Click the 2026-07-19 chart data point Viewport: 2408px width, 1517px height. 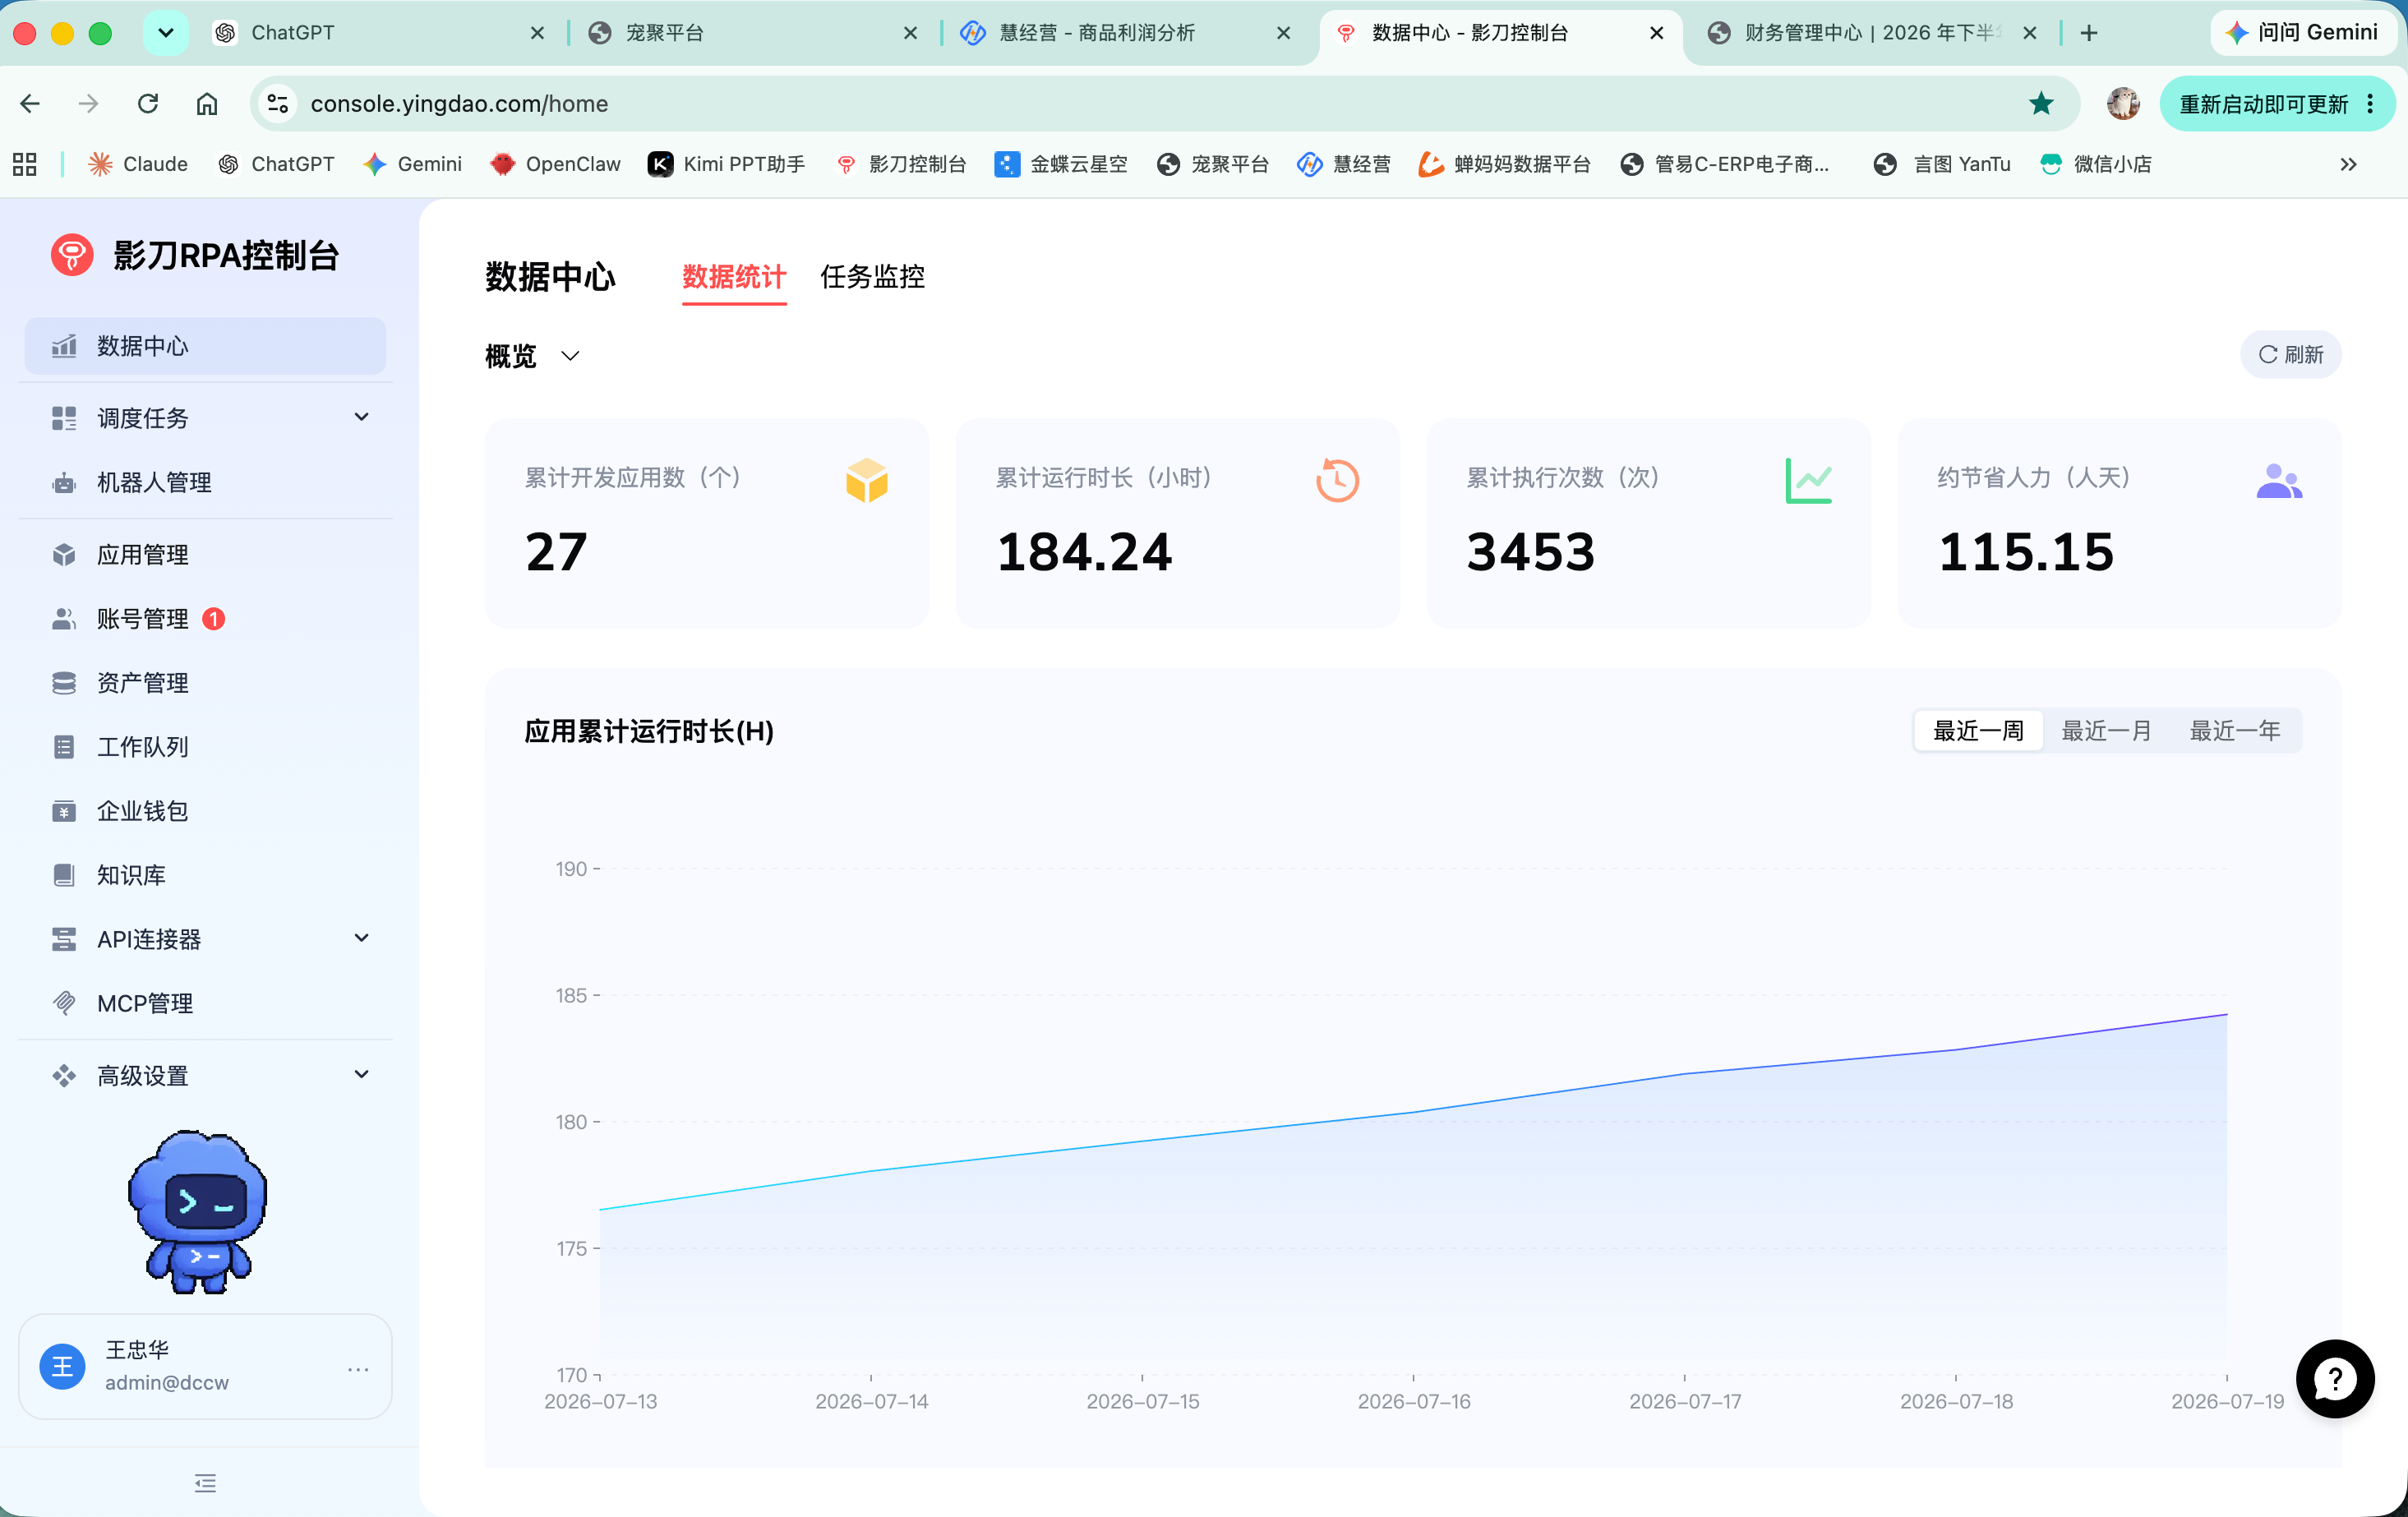(2227, 1014)
